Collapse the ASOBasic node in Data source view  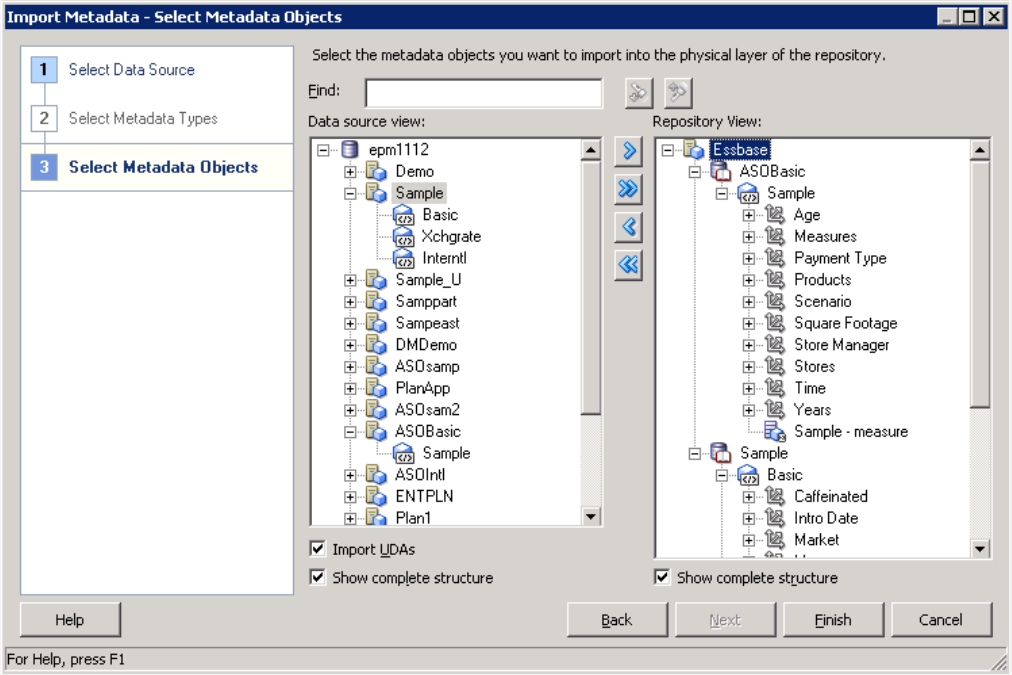coord(350,432)
